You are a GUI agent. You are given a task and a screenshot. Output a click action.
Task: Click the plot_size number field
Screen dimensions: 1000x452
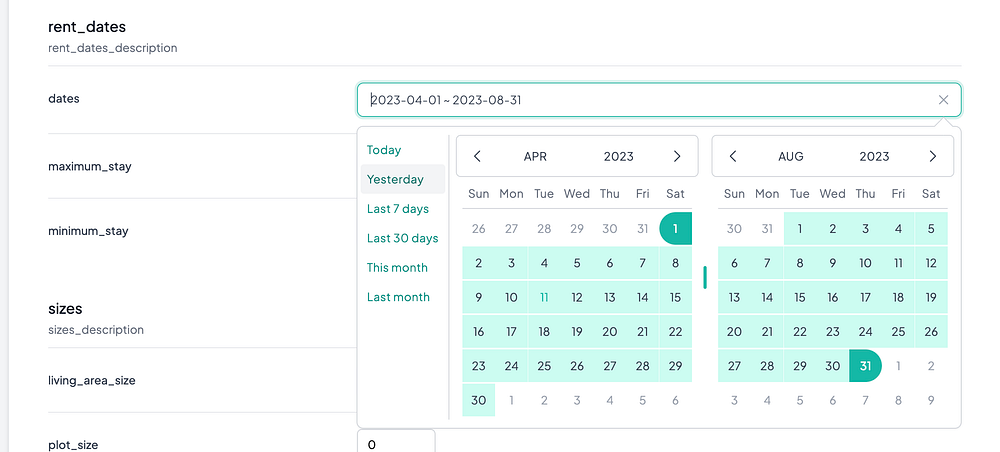pyautogui.click(x=396, y=443)
